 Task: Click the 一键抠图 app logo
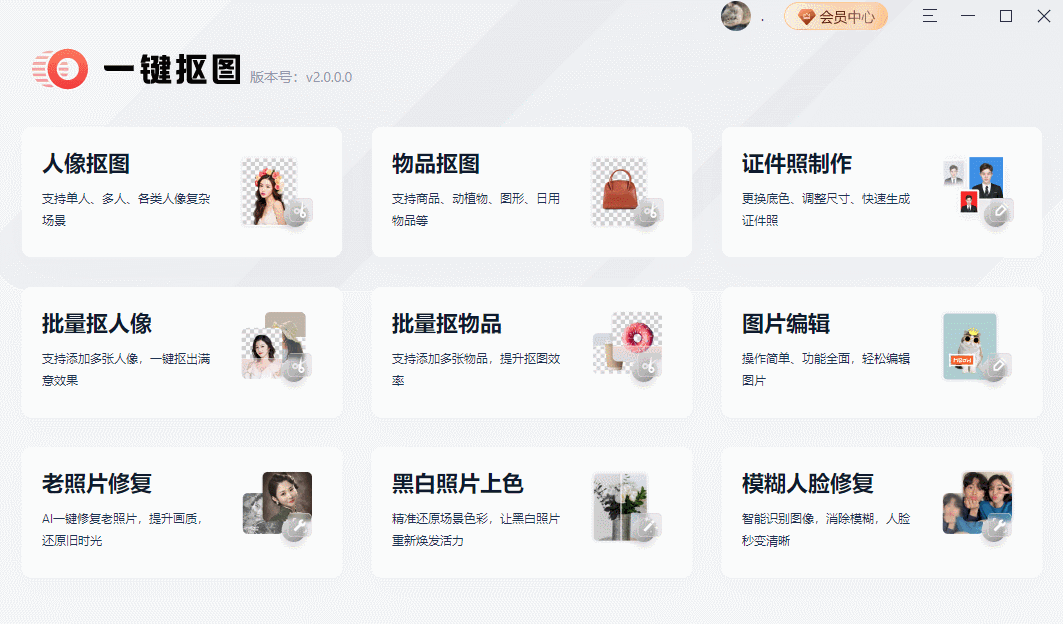click(60, 69)
